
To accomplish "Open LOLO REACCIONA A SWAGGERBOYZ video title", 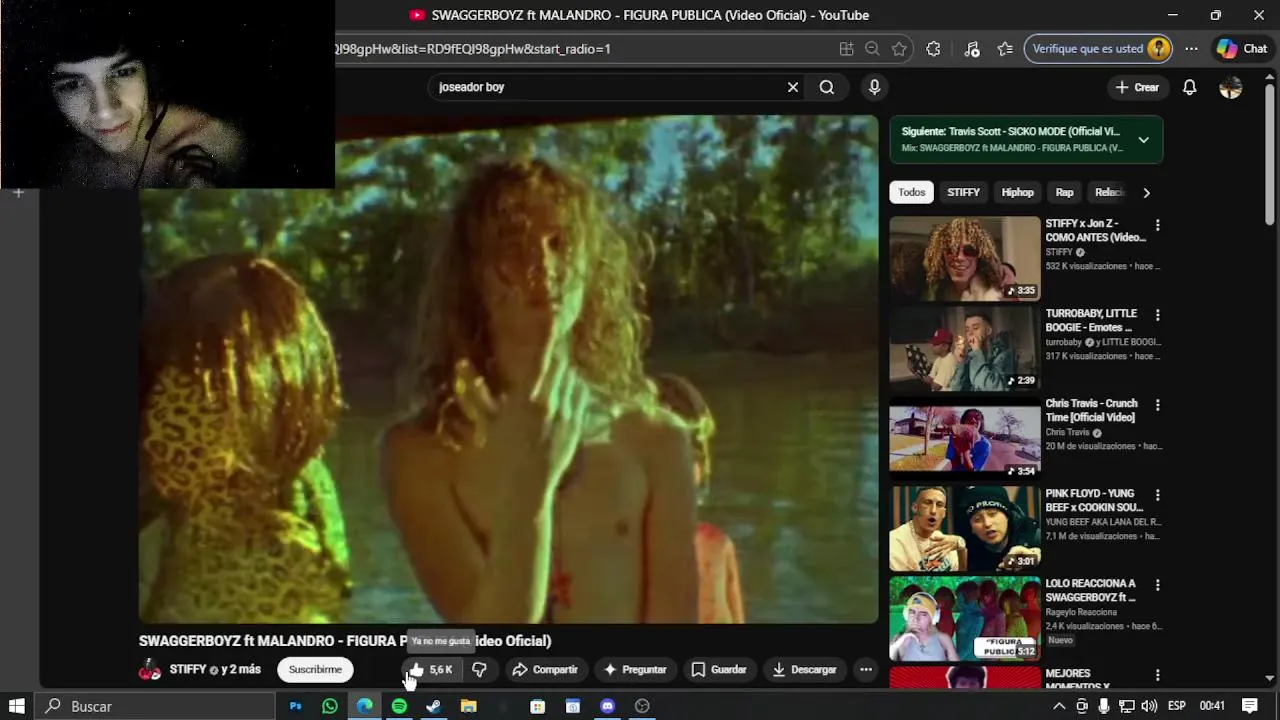I will click(x=1091, y=590).
